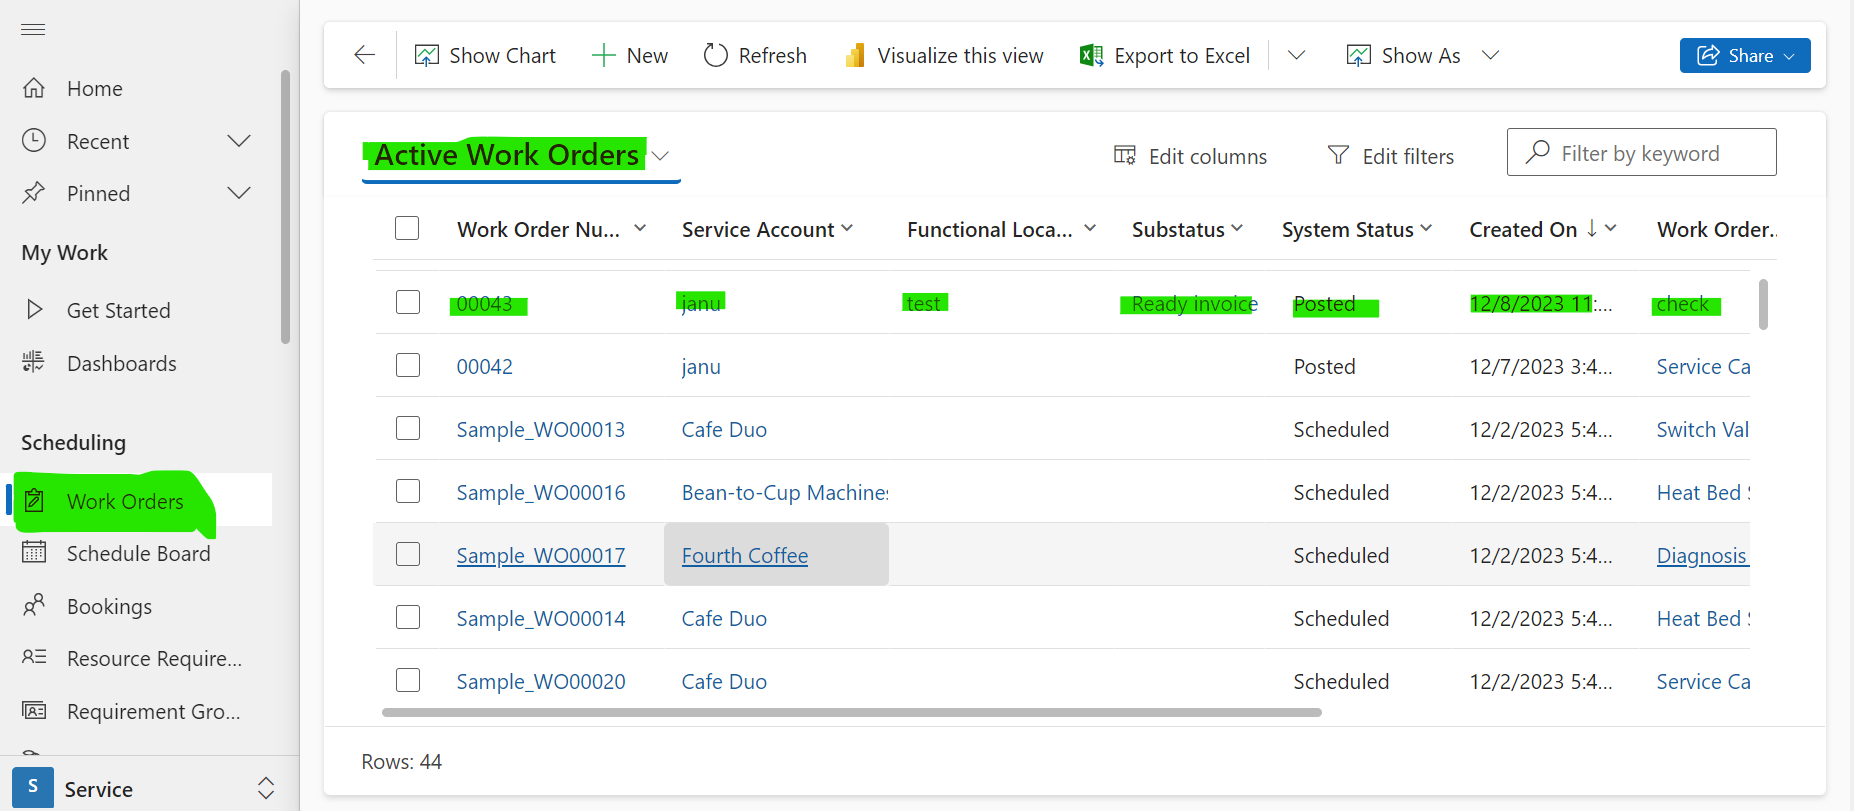Click the back arrow button
1854x811 pixels.
pyautogui.click(x=365, y=55)
